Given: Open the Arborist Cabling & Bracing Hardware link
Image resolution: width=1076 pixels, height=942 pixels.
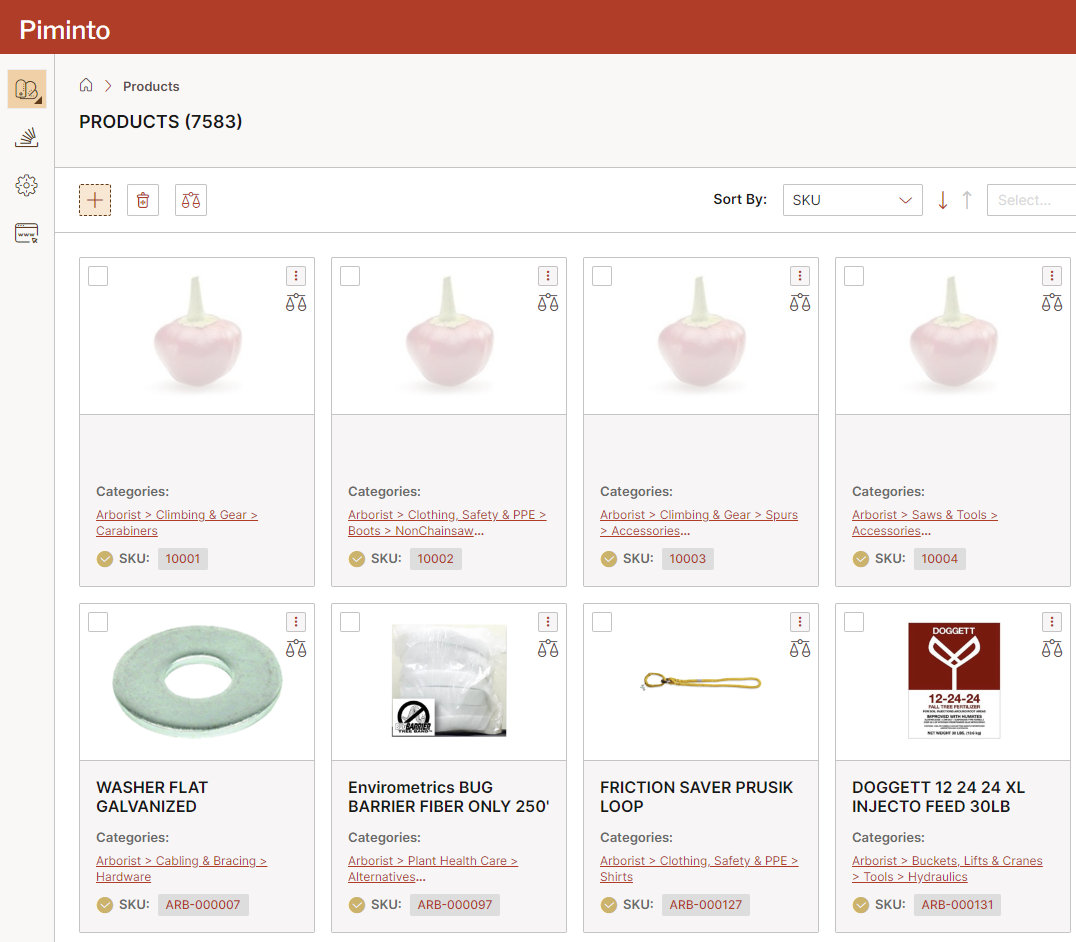Looking at the screenshot, I should (x=181, y=868).
